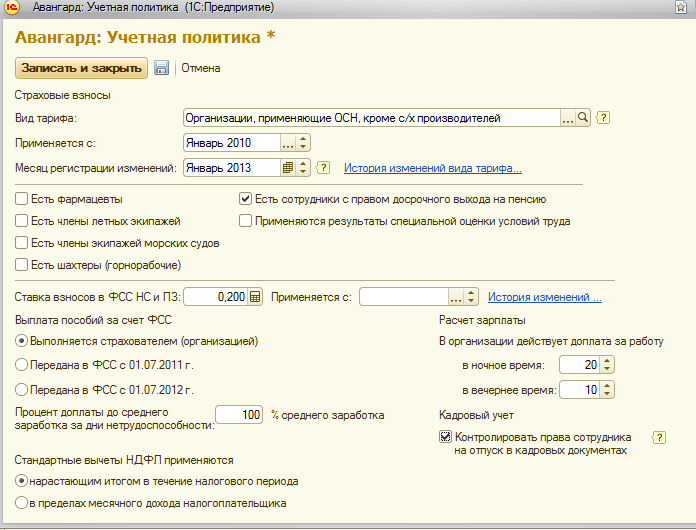Enable Есть шахтеры (горнорабочие) checkbox
Image resolution: width=696 pixels, height=530 pixels.
pos(21,265)
